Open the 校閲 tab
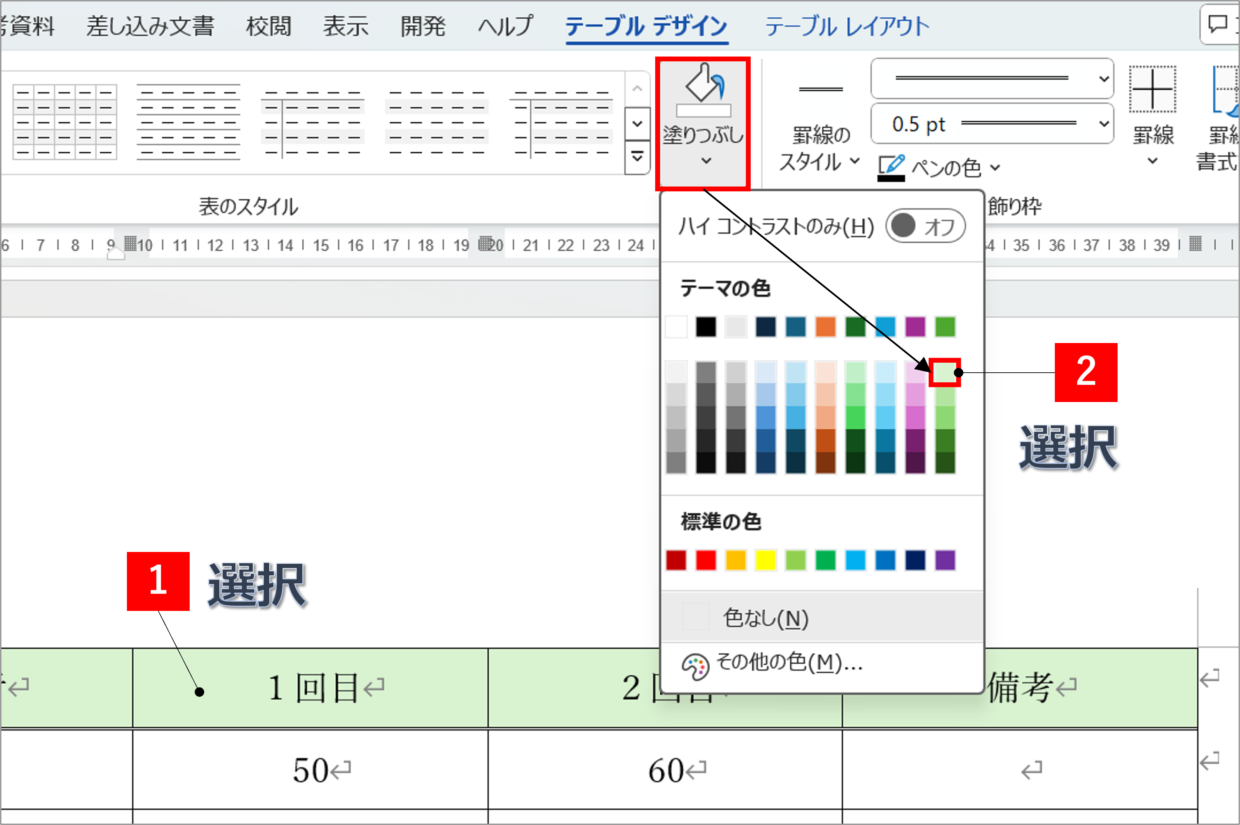This screenshot has height=825, width=1240. pos(269,27)
